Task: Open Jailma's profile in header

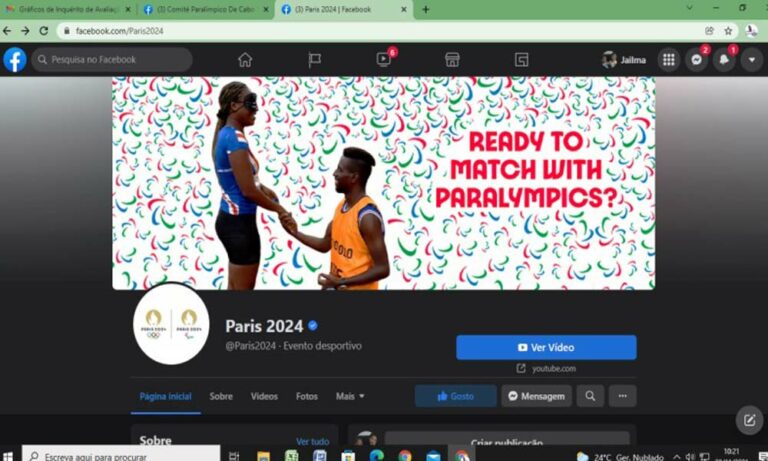Action: coord(624,60)
